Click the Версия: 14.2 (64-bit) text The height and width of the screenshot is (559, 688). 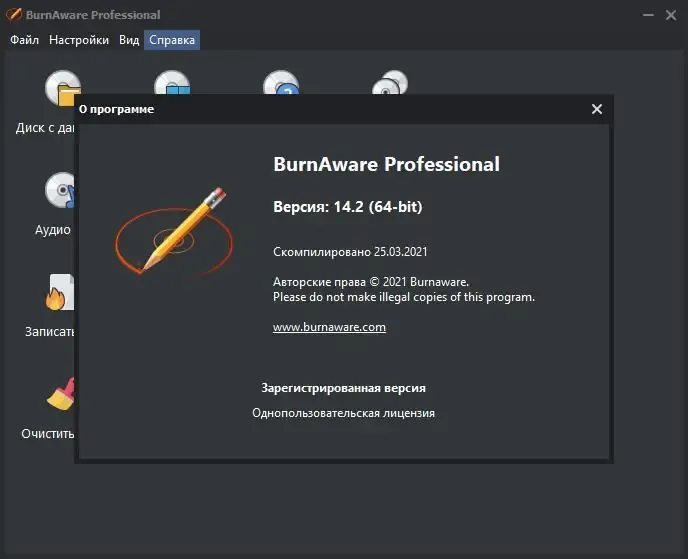pos(348,207)
